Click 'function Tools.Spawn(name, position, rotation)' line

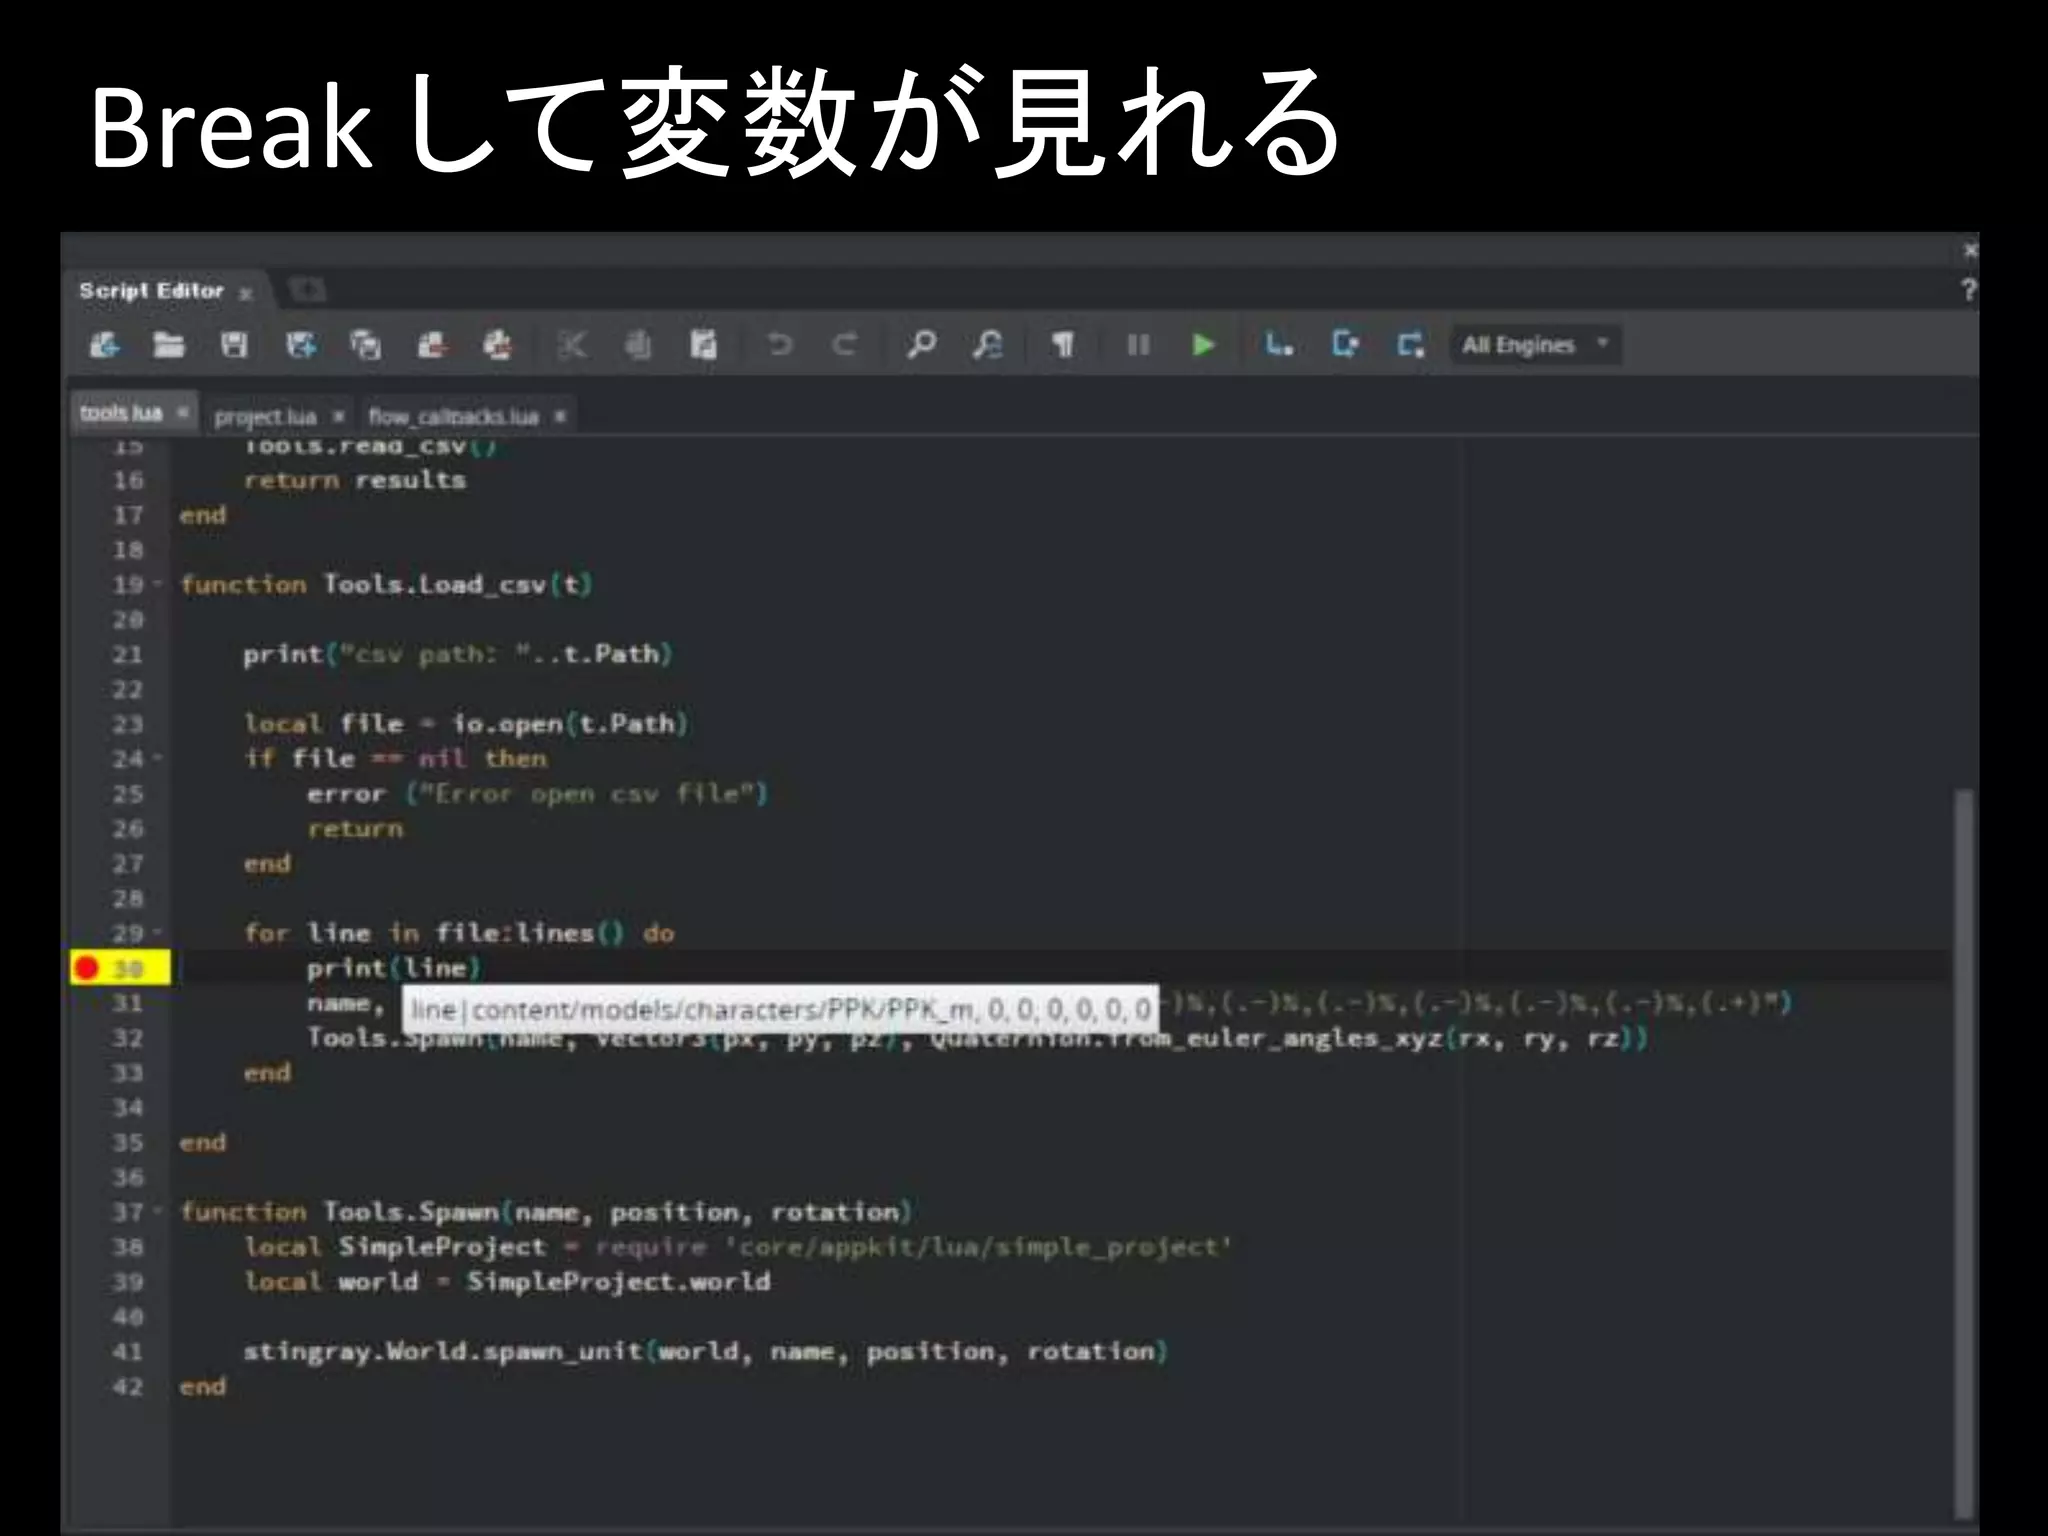(546, 1213)
